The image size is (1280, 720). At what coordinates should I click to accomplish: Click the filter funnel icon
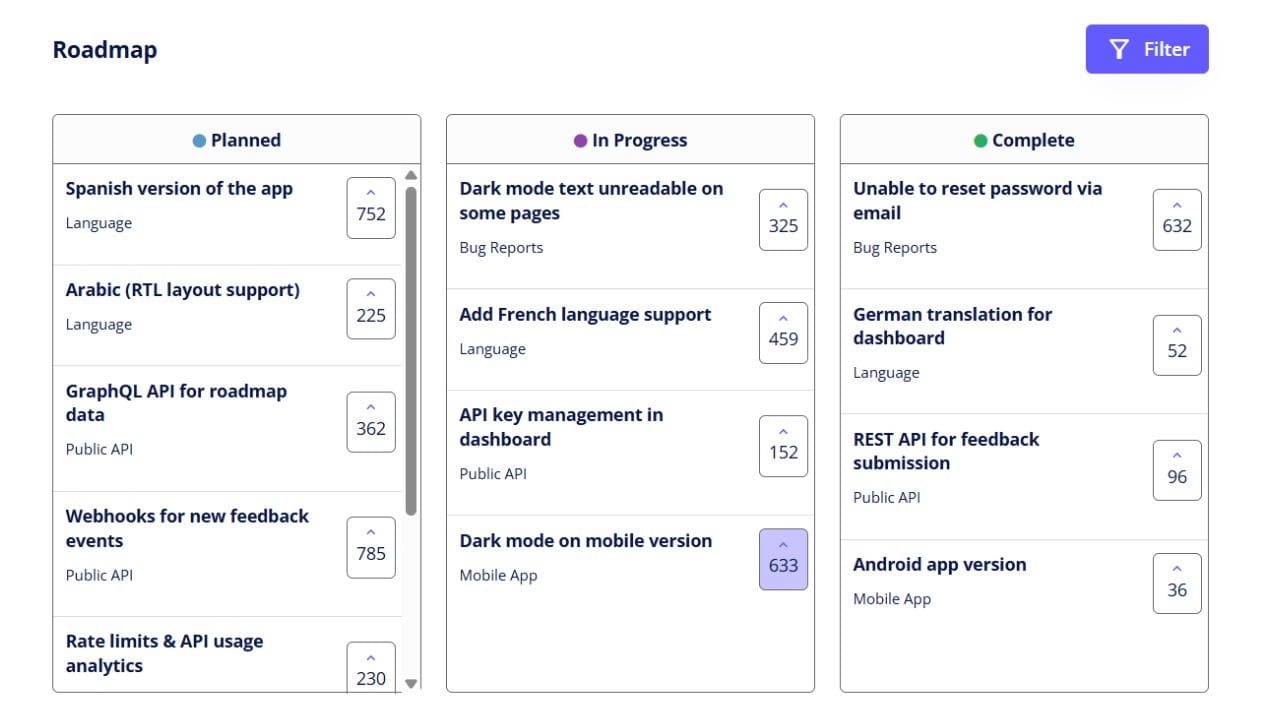click(x=1117, y=48)
